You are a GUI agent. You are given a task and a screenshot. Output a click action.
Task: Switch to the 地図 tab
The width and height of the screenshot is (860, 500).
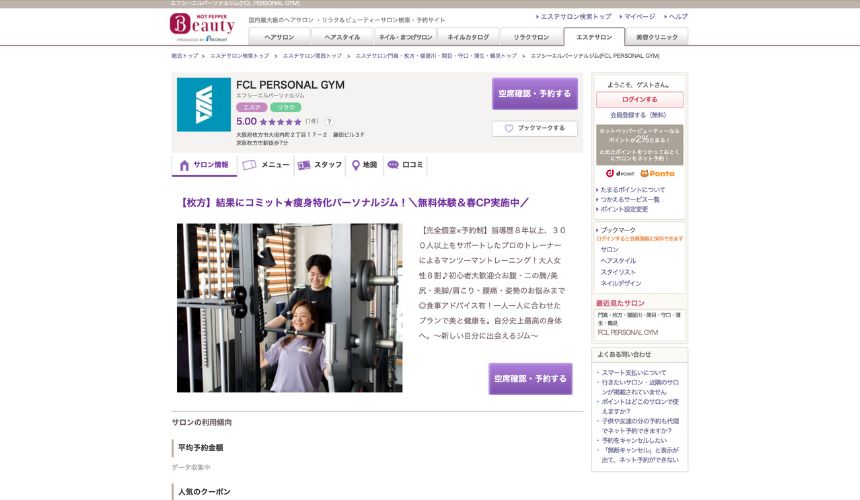tap(364, 165)
